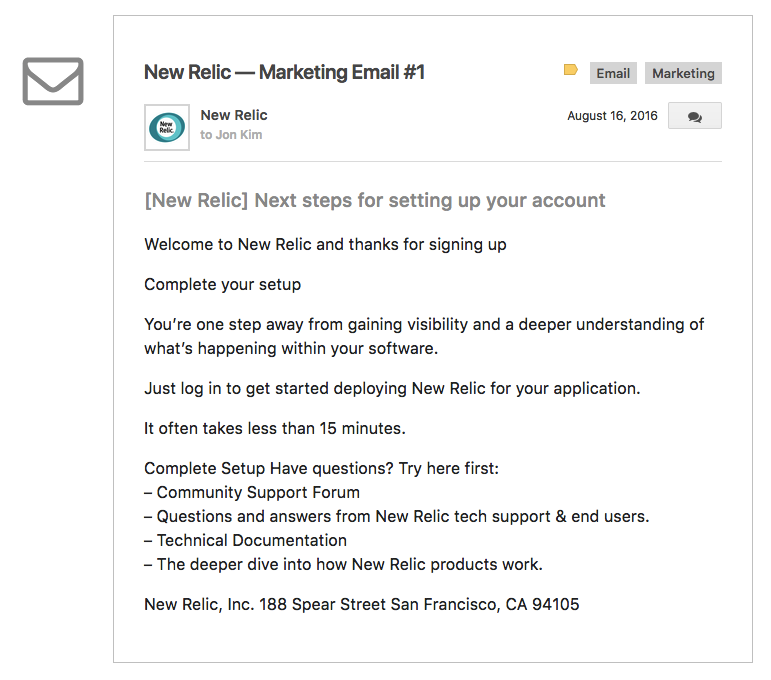Click the New Relic, Inc. address line
Screen dimensions: 771x680
click(361, 604)
